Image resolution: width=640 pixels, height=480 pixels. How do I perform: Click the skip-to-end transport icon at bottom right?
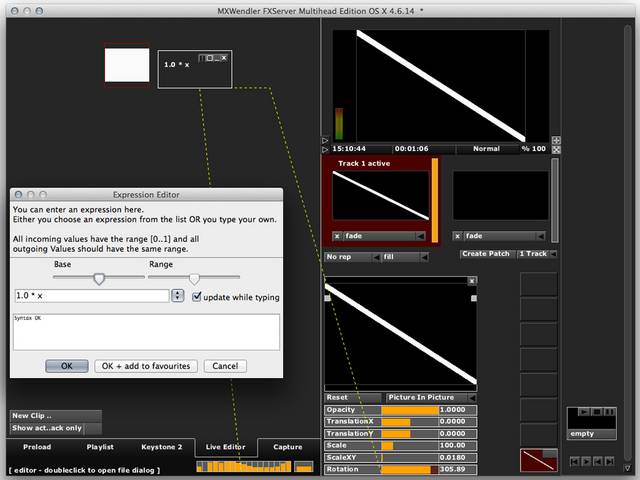coord(609,461)
